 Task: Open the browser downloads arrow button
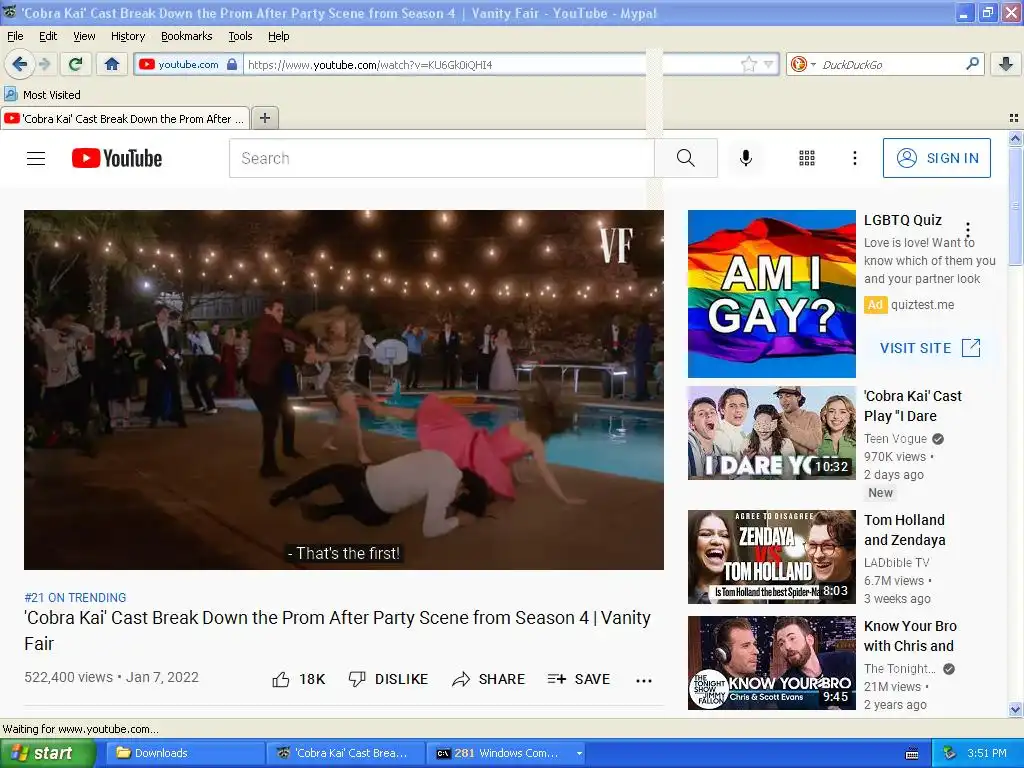(1006, 64)
